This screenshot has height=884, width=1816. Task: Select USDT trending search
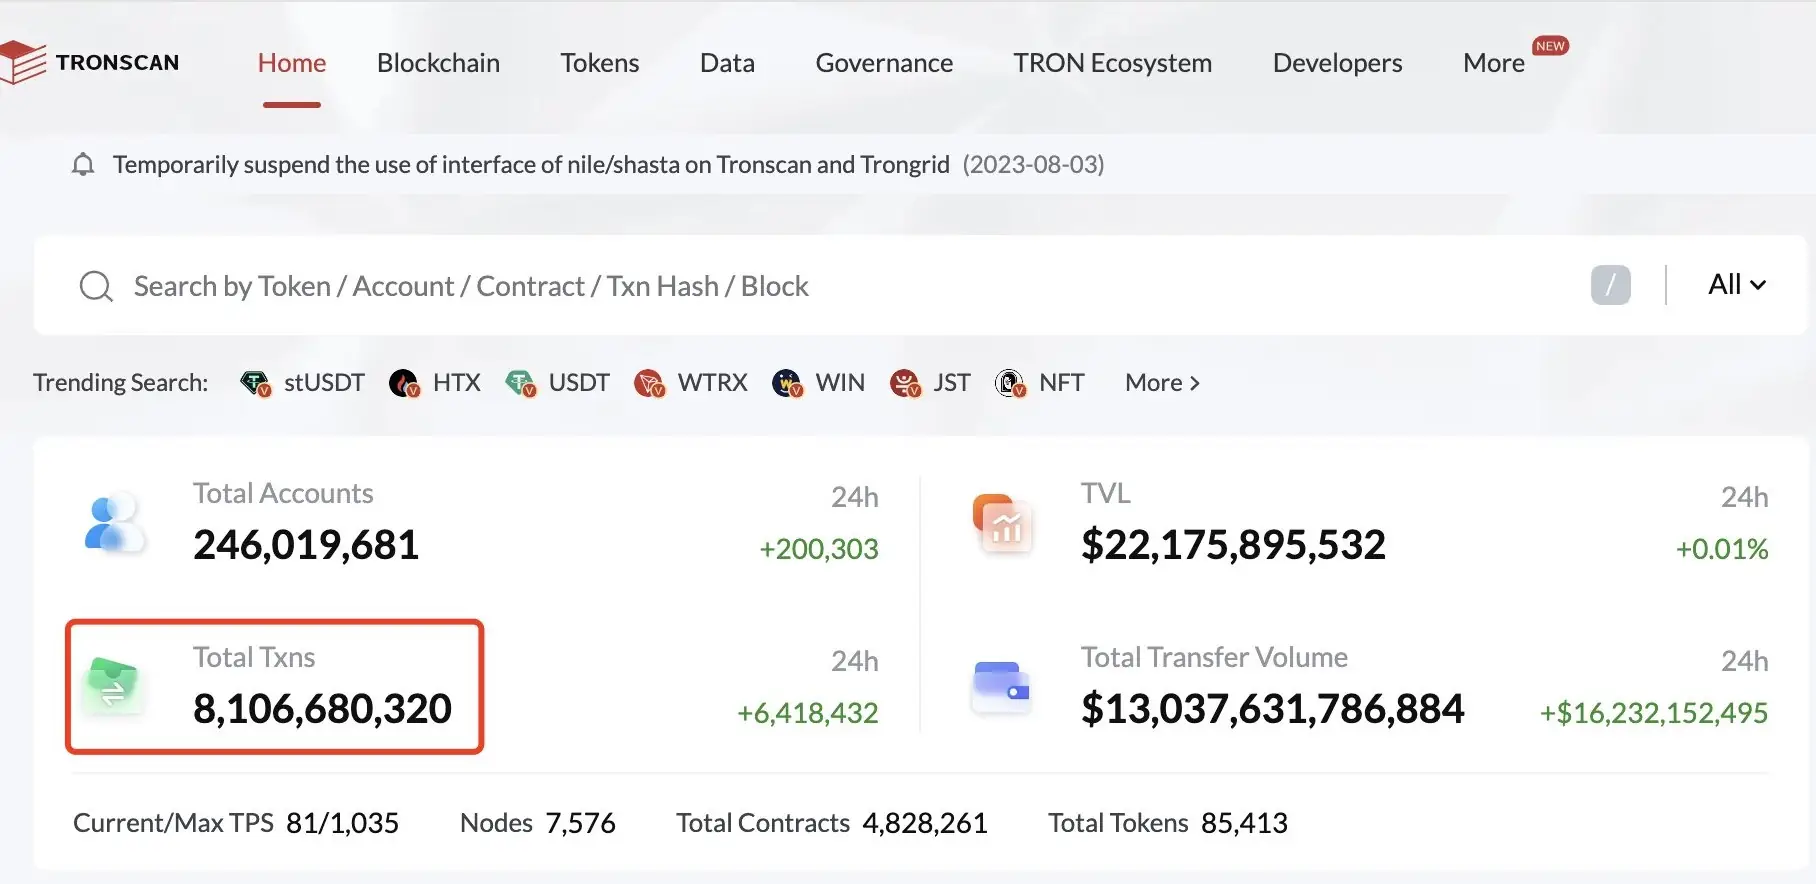point(579,383)
